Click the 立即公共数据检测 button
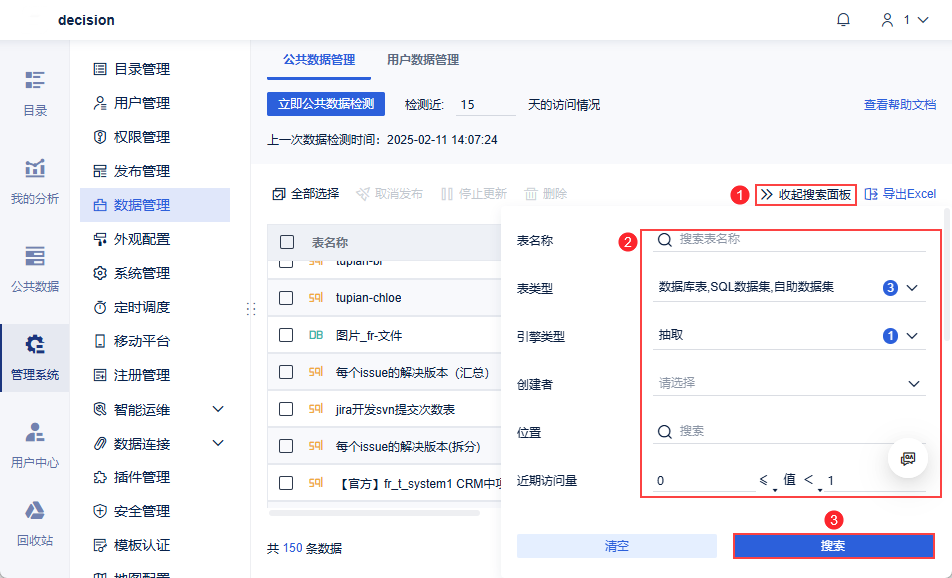952x578 pixels. tap(325, 103)
